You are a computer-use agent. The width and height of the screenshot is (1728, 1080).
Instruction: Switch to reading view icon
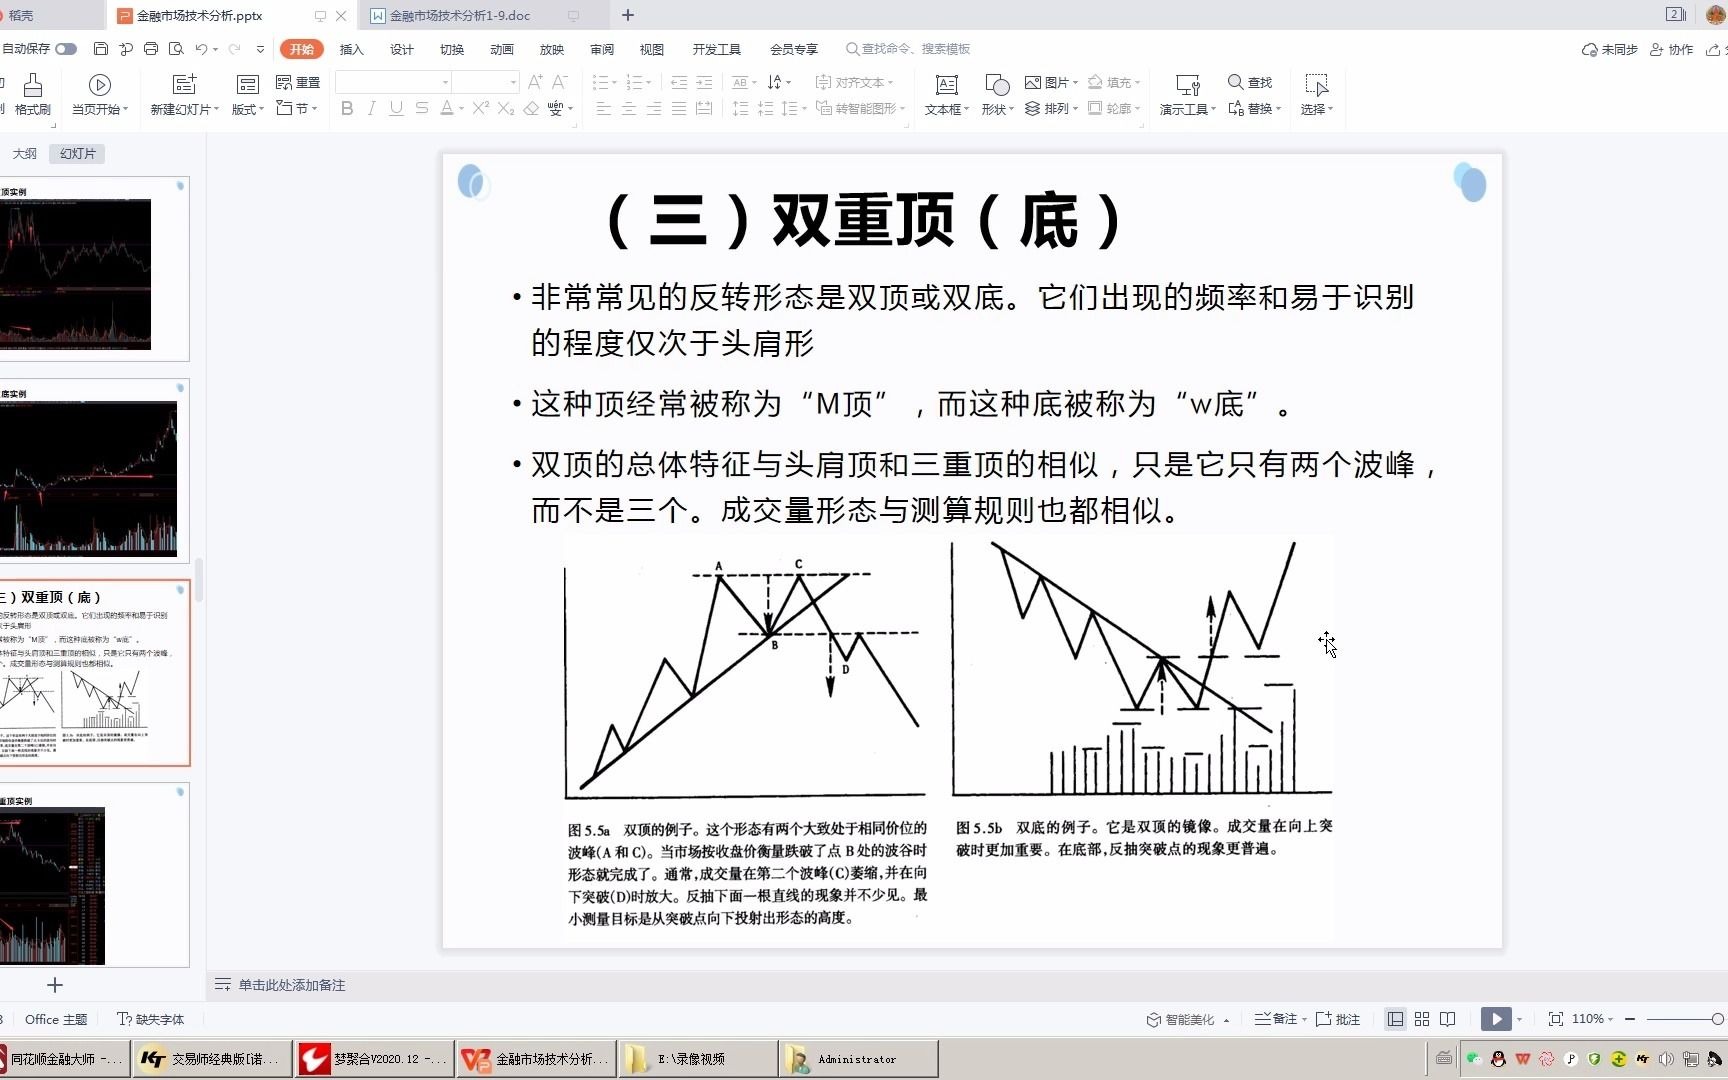(1448, 1019)
